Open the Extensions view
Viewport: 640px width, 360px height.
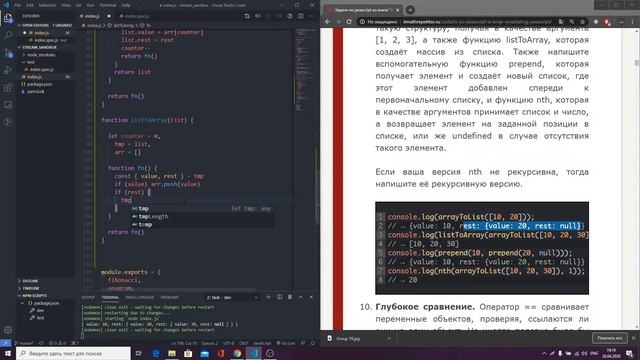(x=8, y=87)
